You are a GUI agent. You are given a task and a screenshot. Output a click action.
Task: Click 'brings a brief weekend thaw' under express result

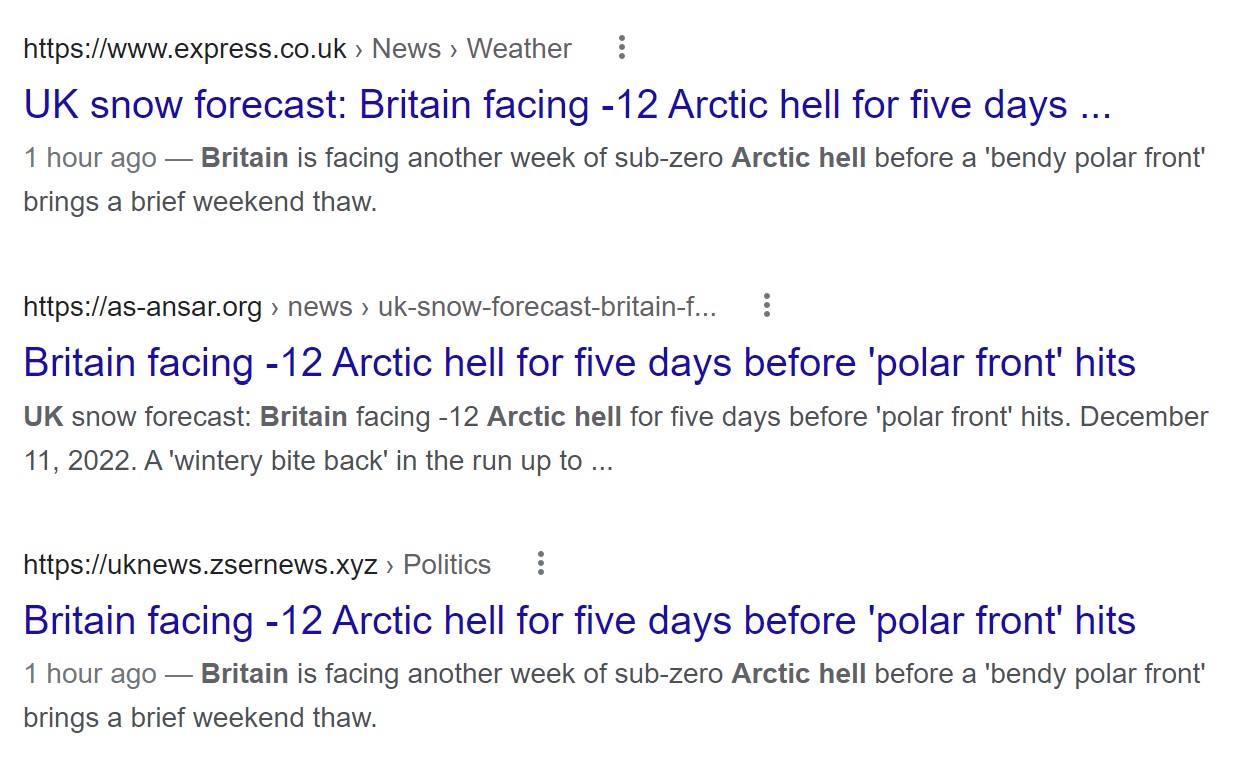[x=200, y=202]
